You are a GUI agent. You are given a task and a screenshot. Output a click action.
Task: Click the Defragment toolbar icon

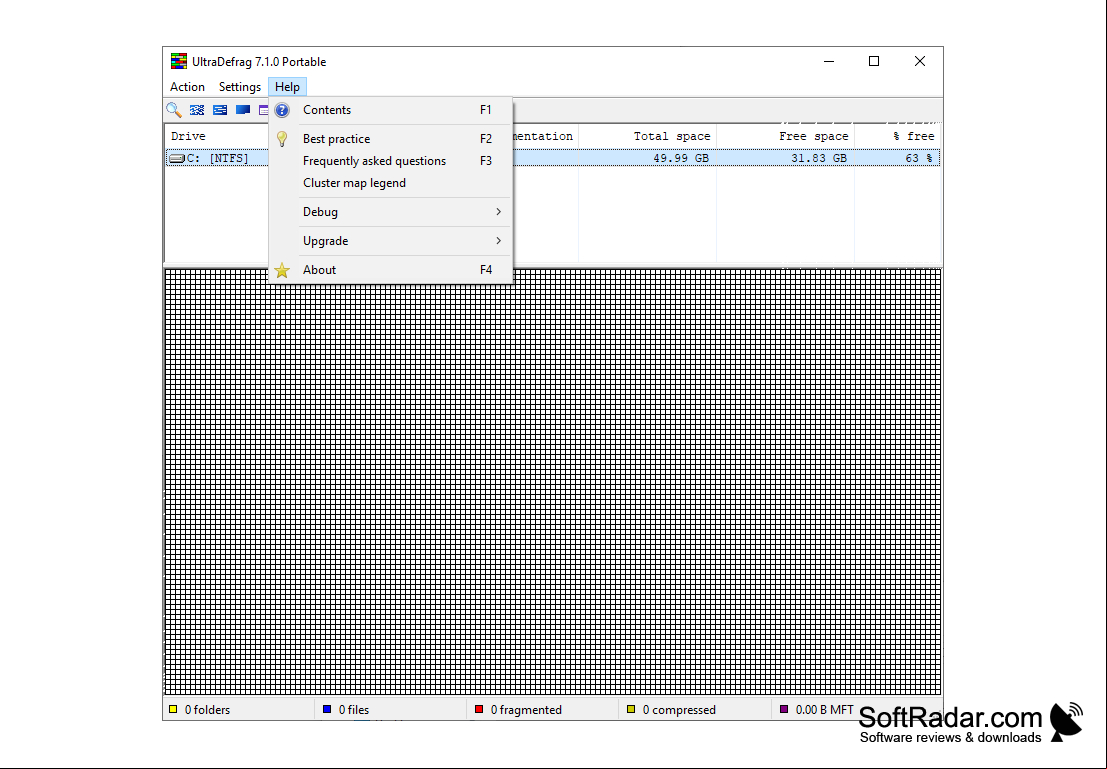click(x=197, y=110)
